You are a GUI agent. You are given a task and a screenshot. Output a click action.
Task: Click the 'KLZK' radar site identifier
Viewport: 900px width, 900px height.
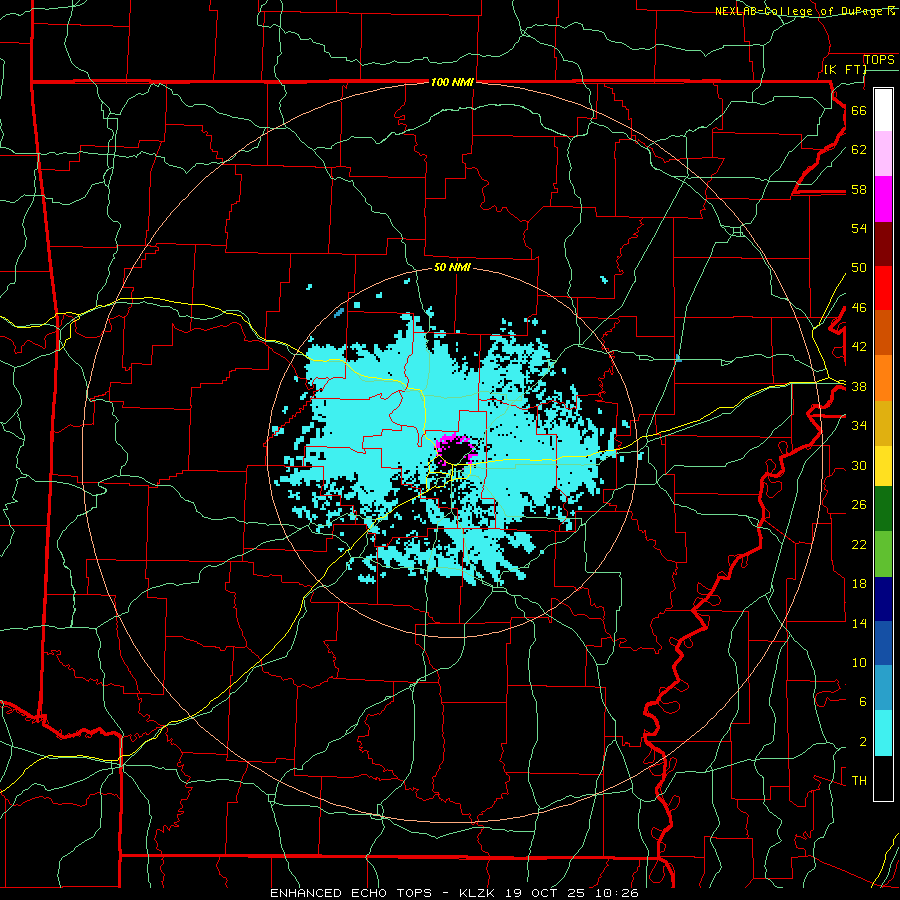478,893
